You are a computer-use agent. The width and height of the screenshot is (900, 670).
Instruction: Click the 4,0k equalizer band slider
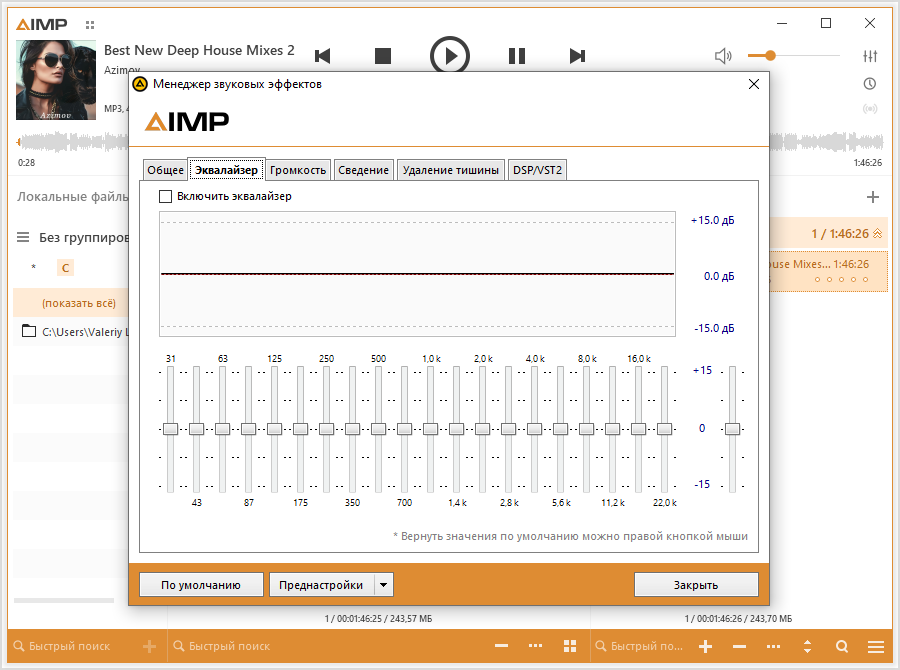pos(534,429)
